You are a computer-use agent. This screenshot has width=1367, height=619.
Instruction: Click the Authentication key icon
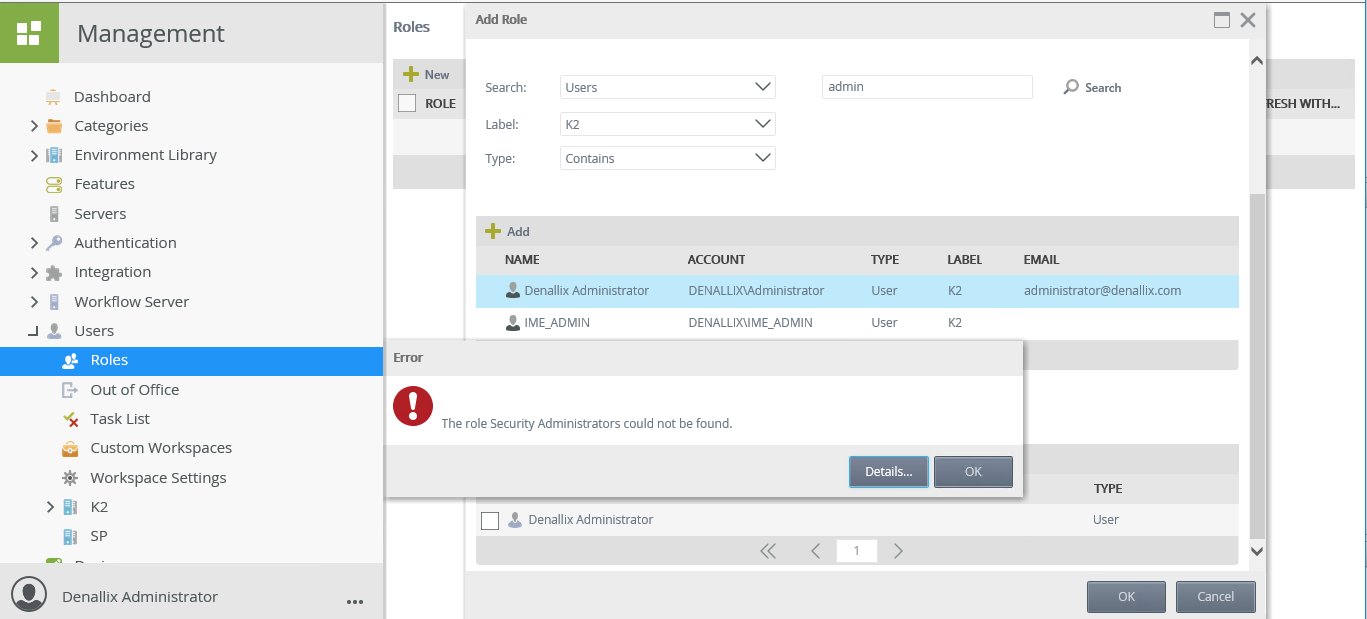[x=54, y=243]
